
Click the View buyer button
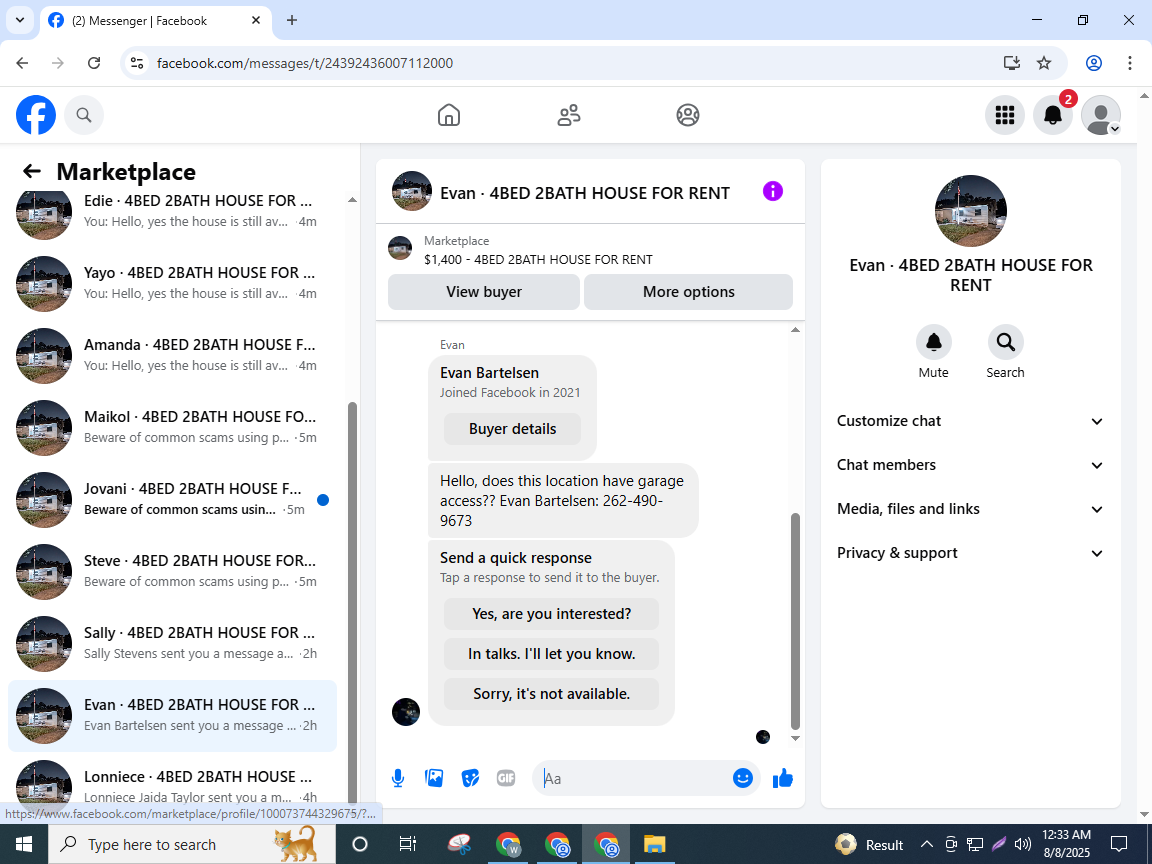pos(483,292)
